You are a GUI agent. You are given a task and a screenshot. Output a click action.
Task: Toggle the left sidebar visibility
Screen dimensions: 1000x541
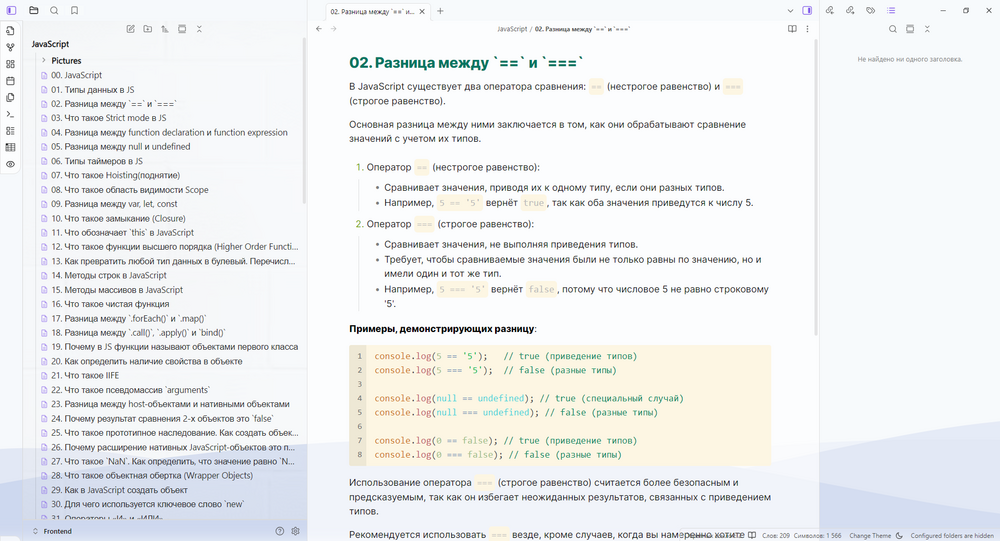coord(11,10)
